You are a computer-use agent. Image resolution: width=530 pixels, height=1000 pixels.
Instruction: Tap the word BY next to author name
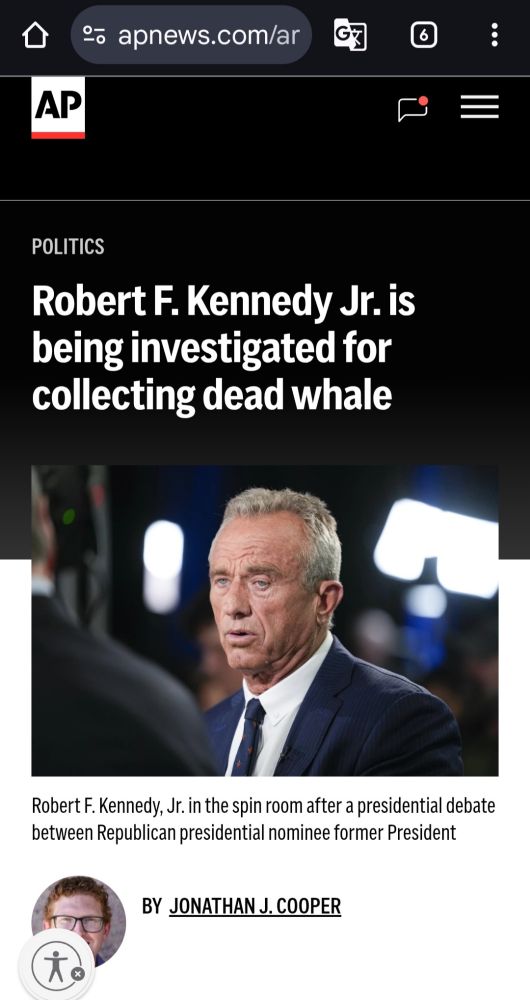(x=152, y=906)
